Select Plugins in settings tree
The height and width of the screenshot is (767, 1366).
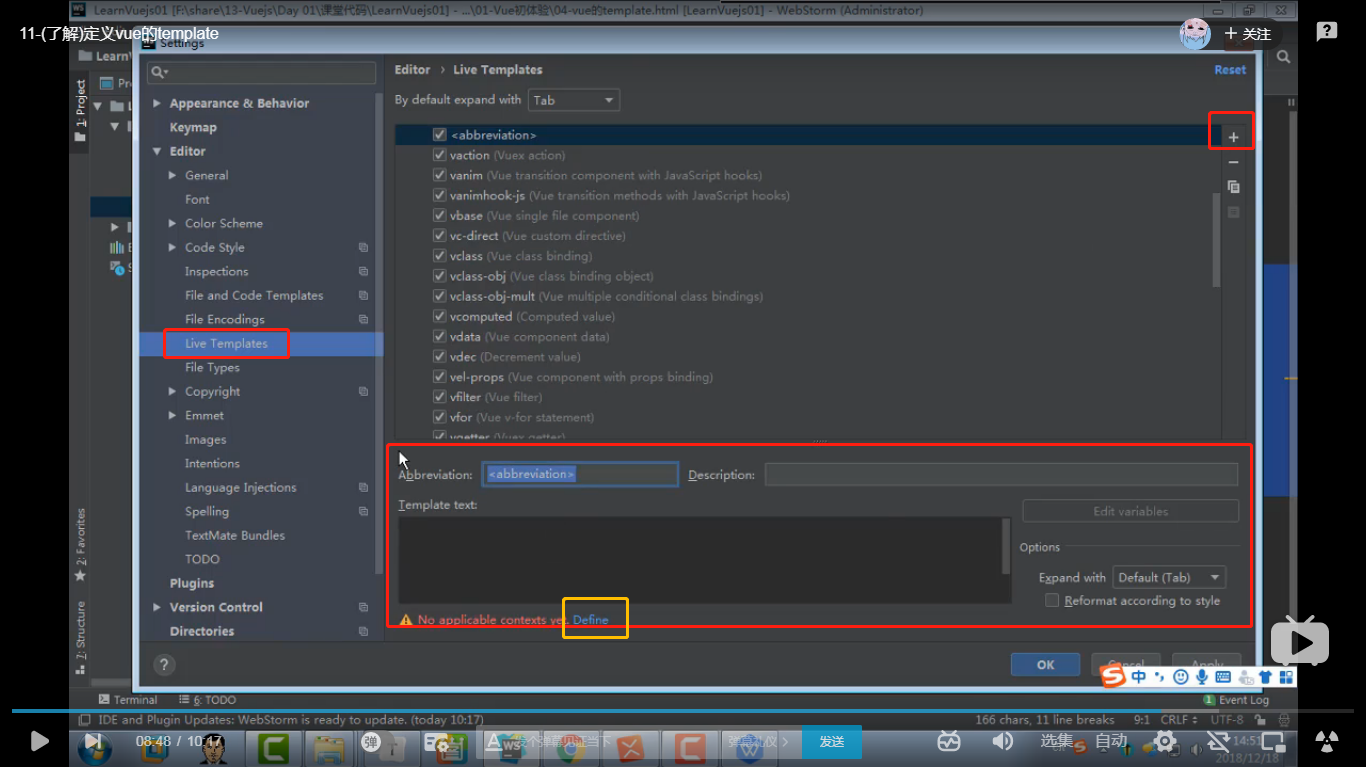[192, 583]
